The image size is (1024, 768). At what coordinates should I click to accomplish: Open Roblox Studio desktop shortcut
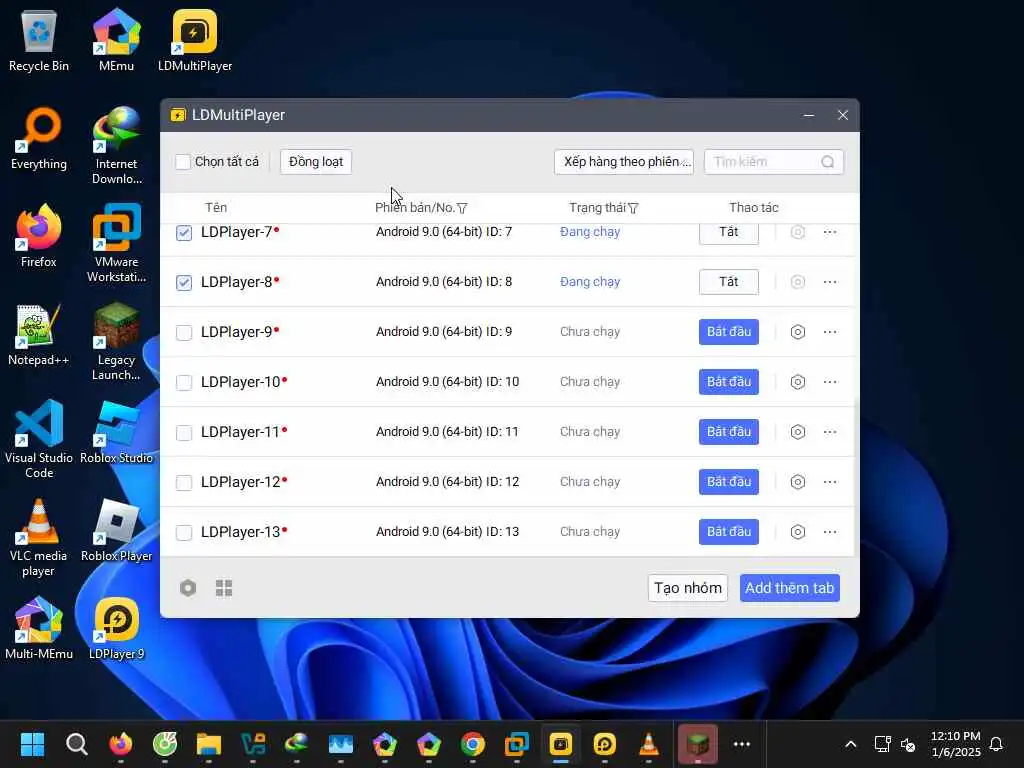pos(116,432)
